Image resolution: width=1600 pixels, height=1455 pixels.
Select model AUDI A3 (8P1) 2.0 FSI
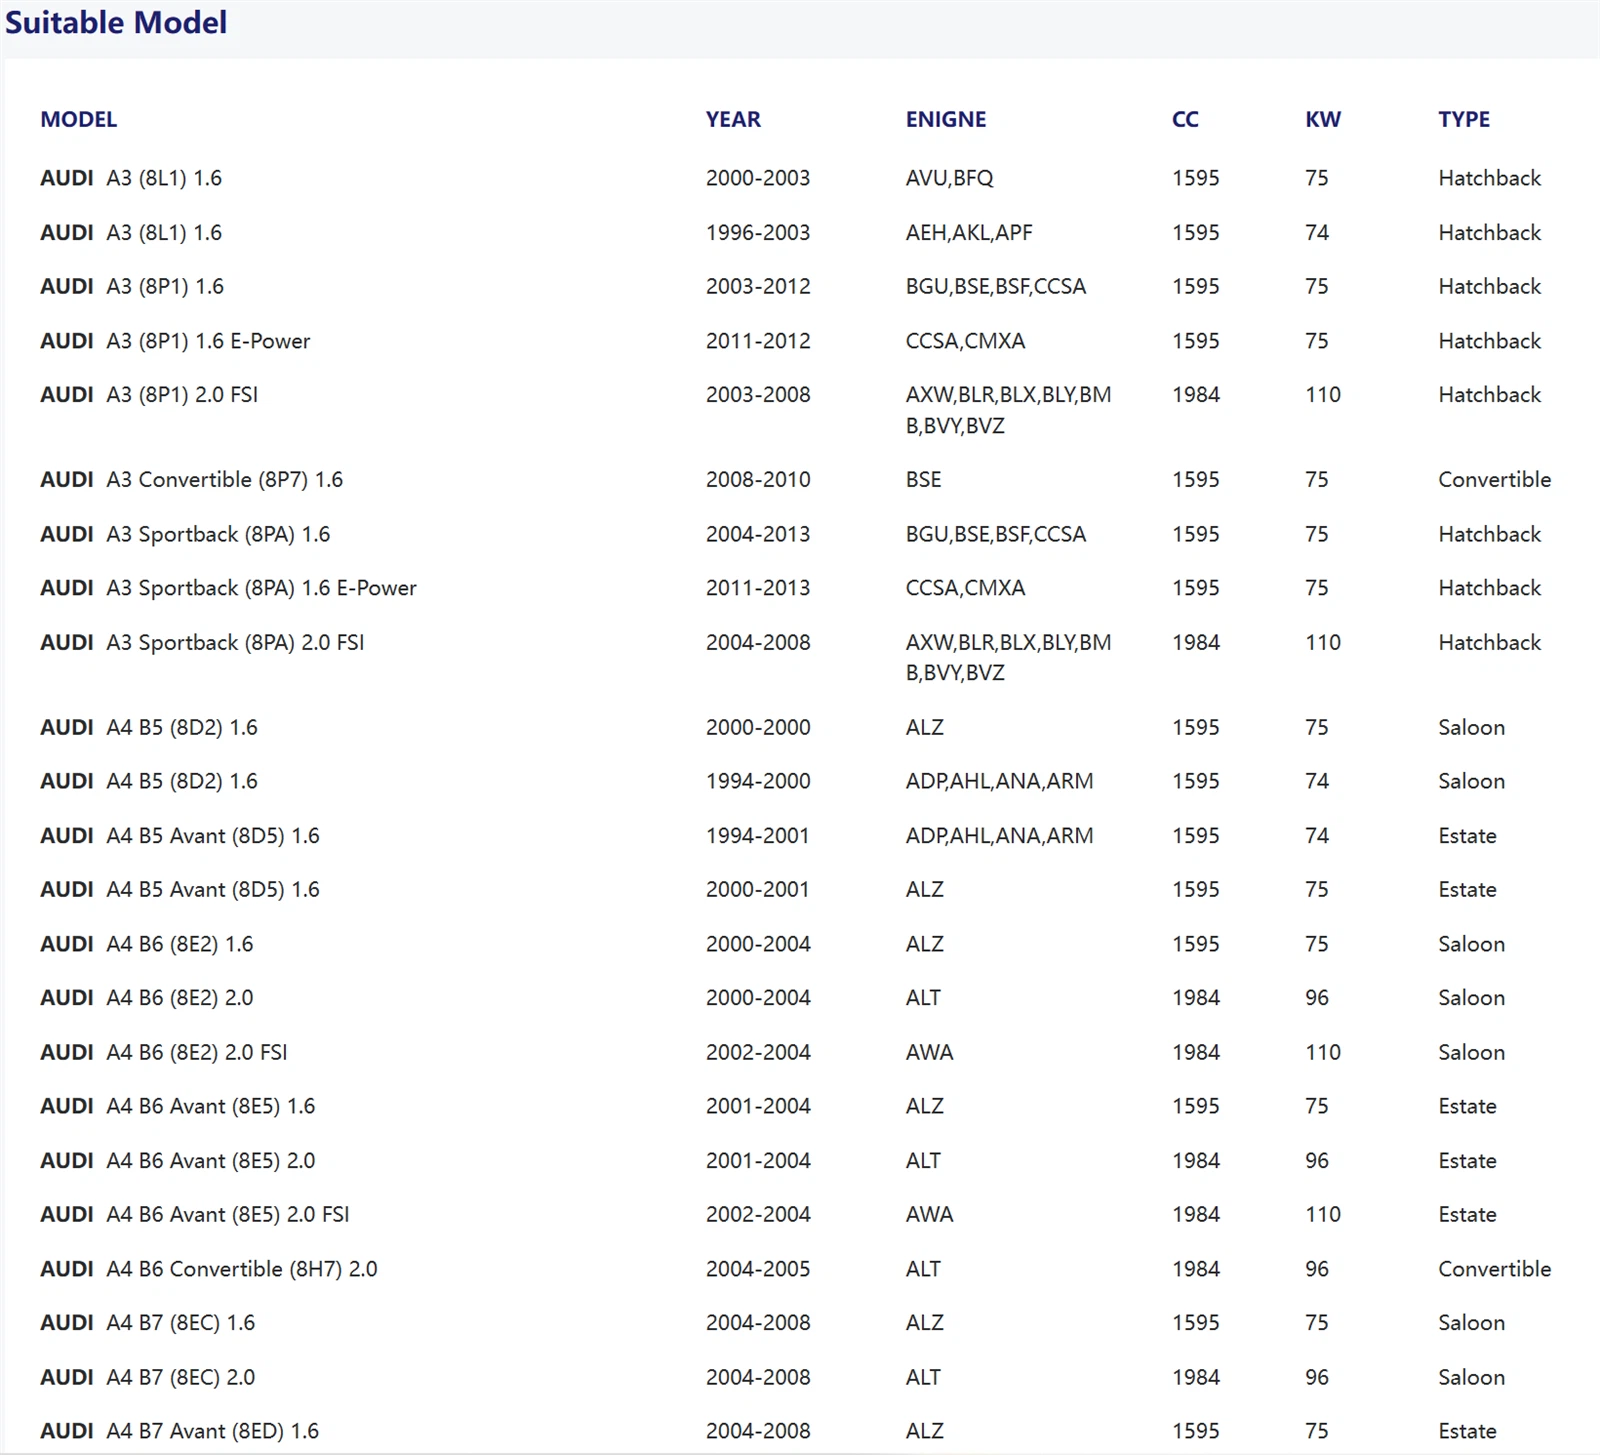pos(149,395)
